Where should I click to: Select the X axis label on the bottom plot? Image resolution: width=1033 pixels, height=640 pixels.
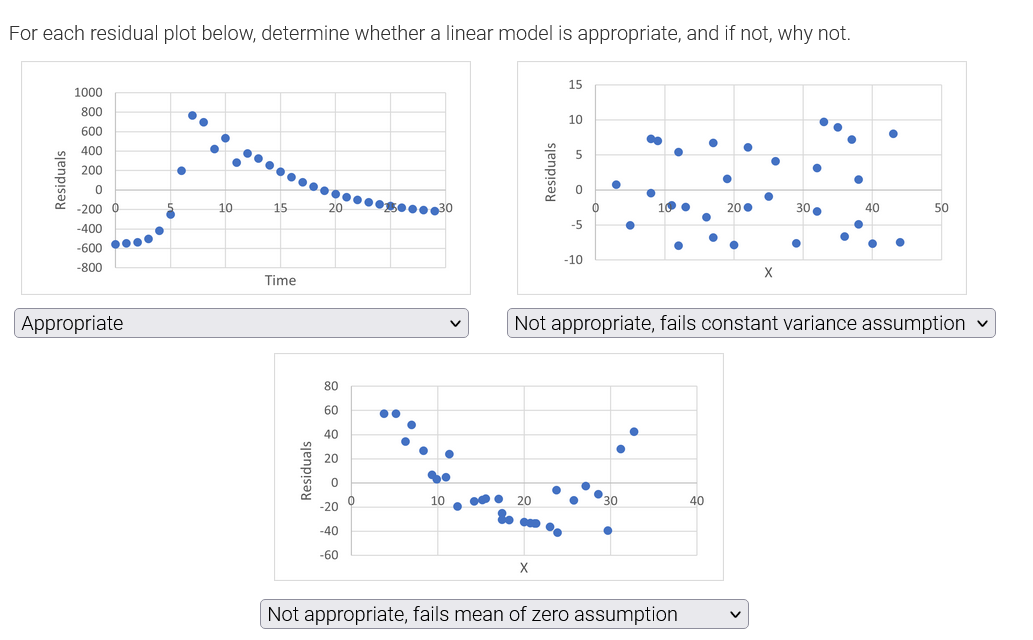523,567
